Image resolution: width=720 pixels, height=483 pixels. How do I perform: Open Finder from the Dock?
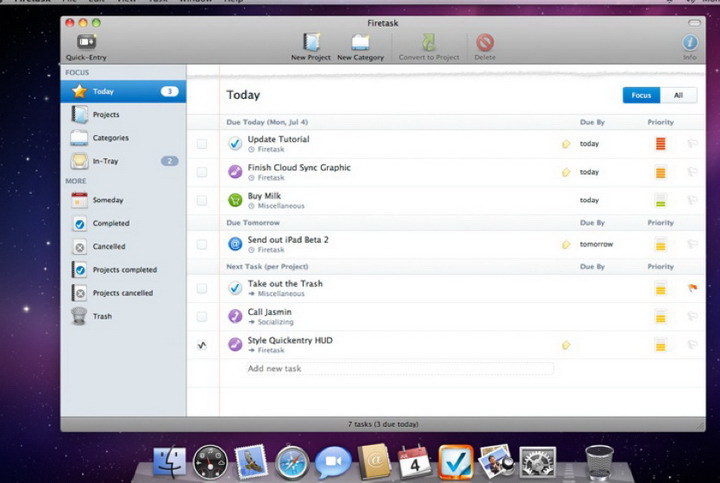pyautogui.click(x=170, y=462)
